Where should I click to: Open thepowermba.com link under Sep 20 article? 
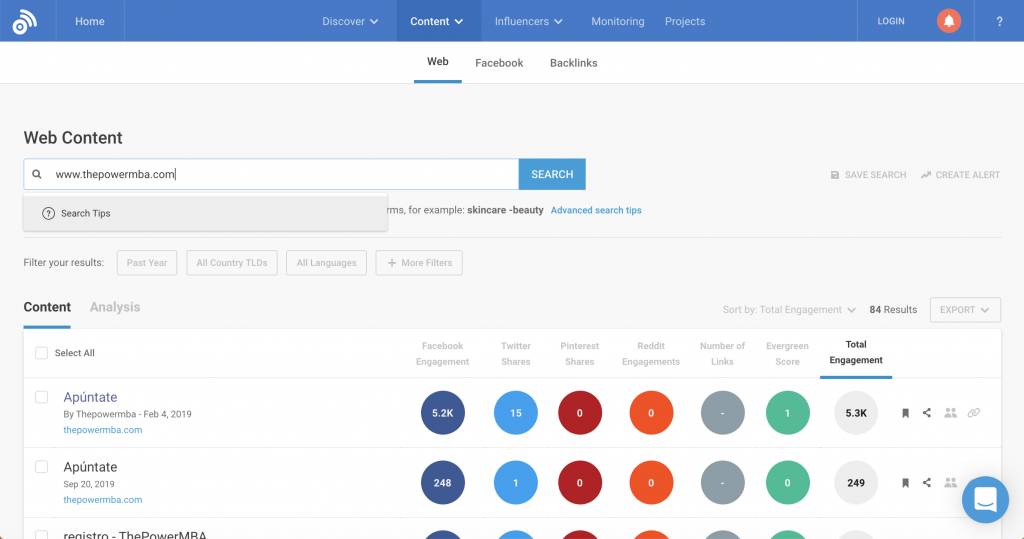pos(103,500)
